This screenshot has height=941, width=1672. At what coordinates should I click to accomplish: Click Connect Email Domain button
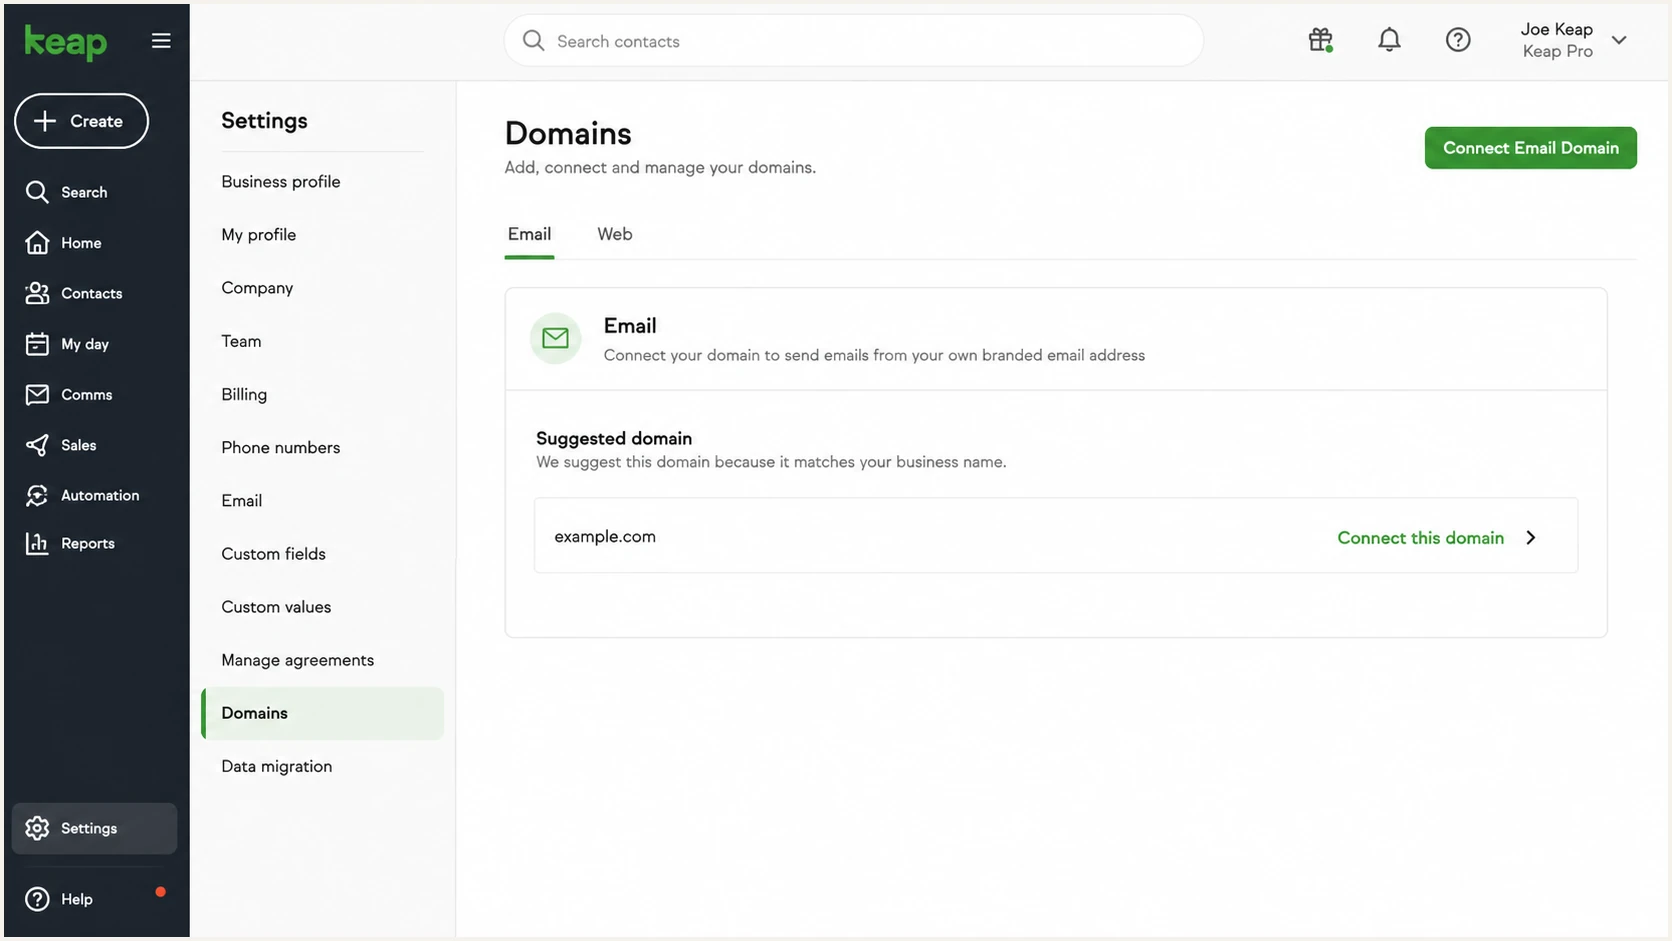pyautogui.click(x=1530, y=148)
